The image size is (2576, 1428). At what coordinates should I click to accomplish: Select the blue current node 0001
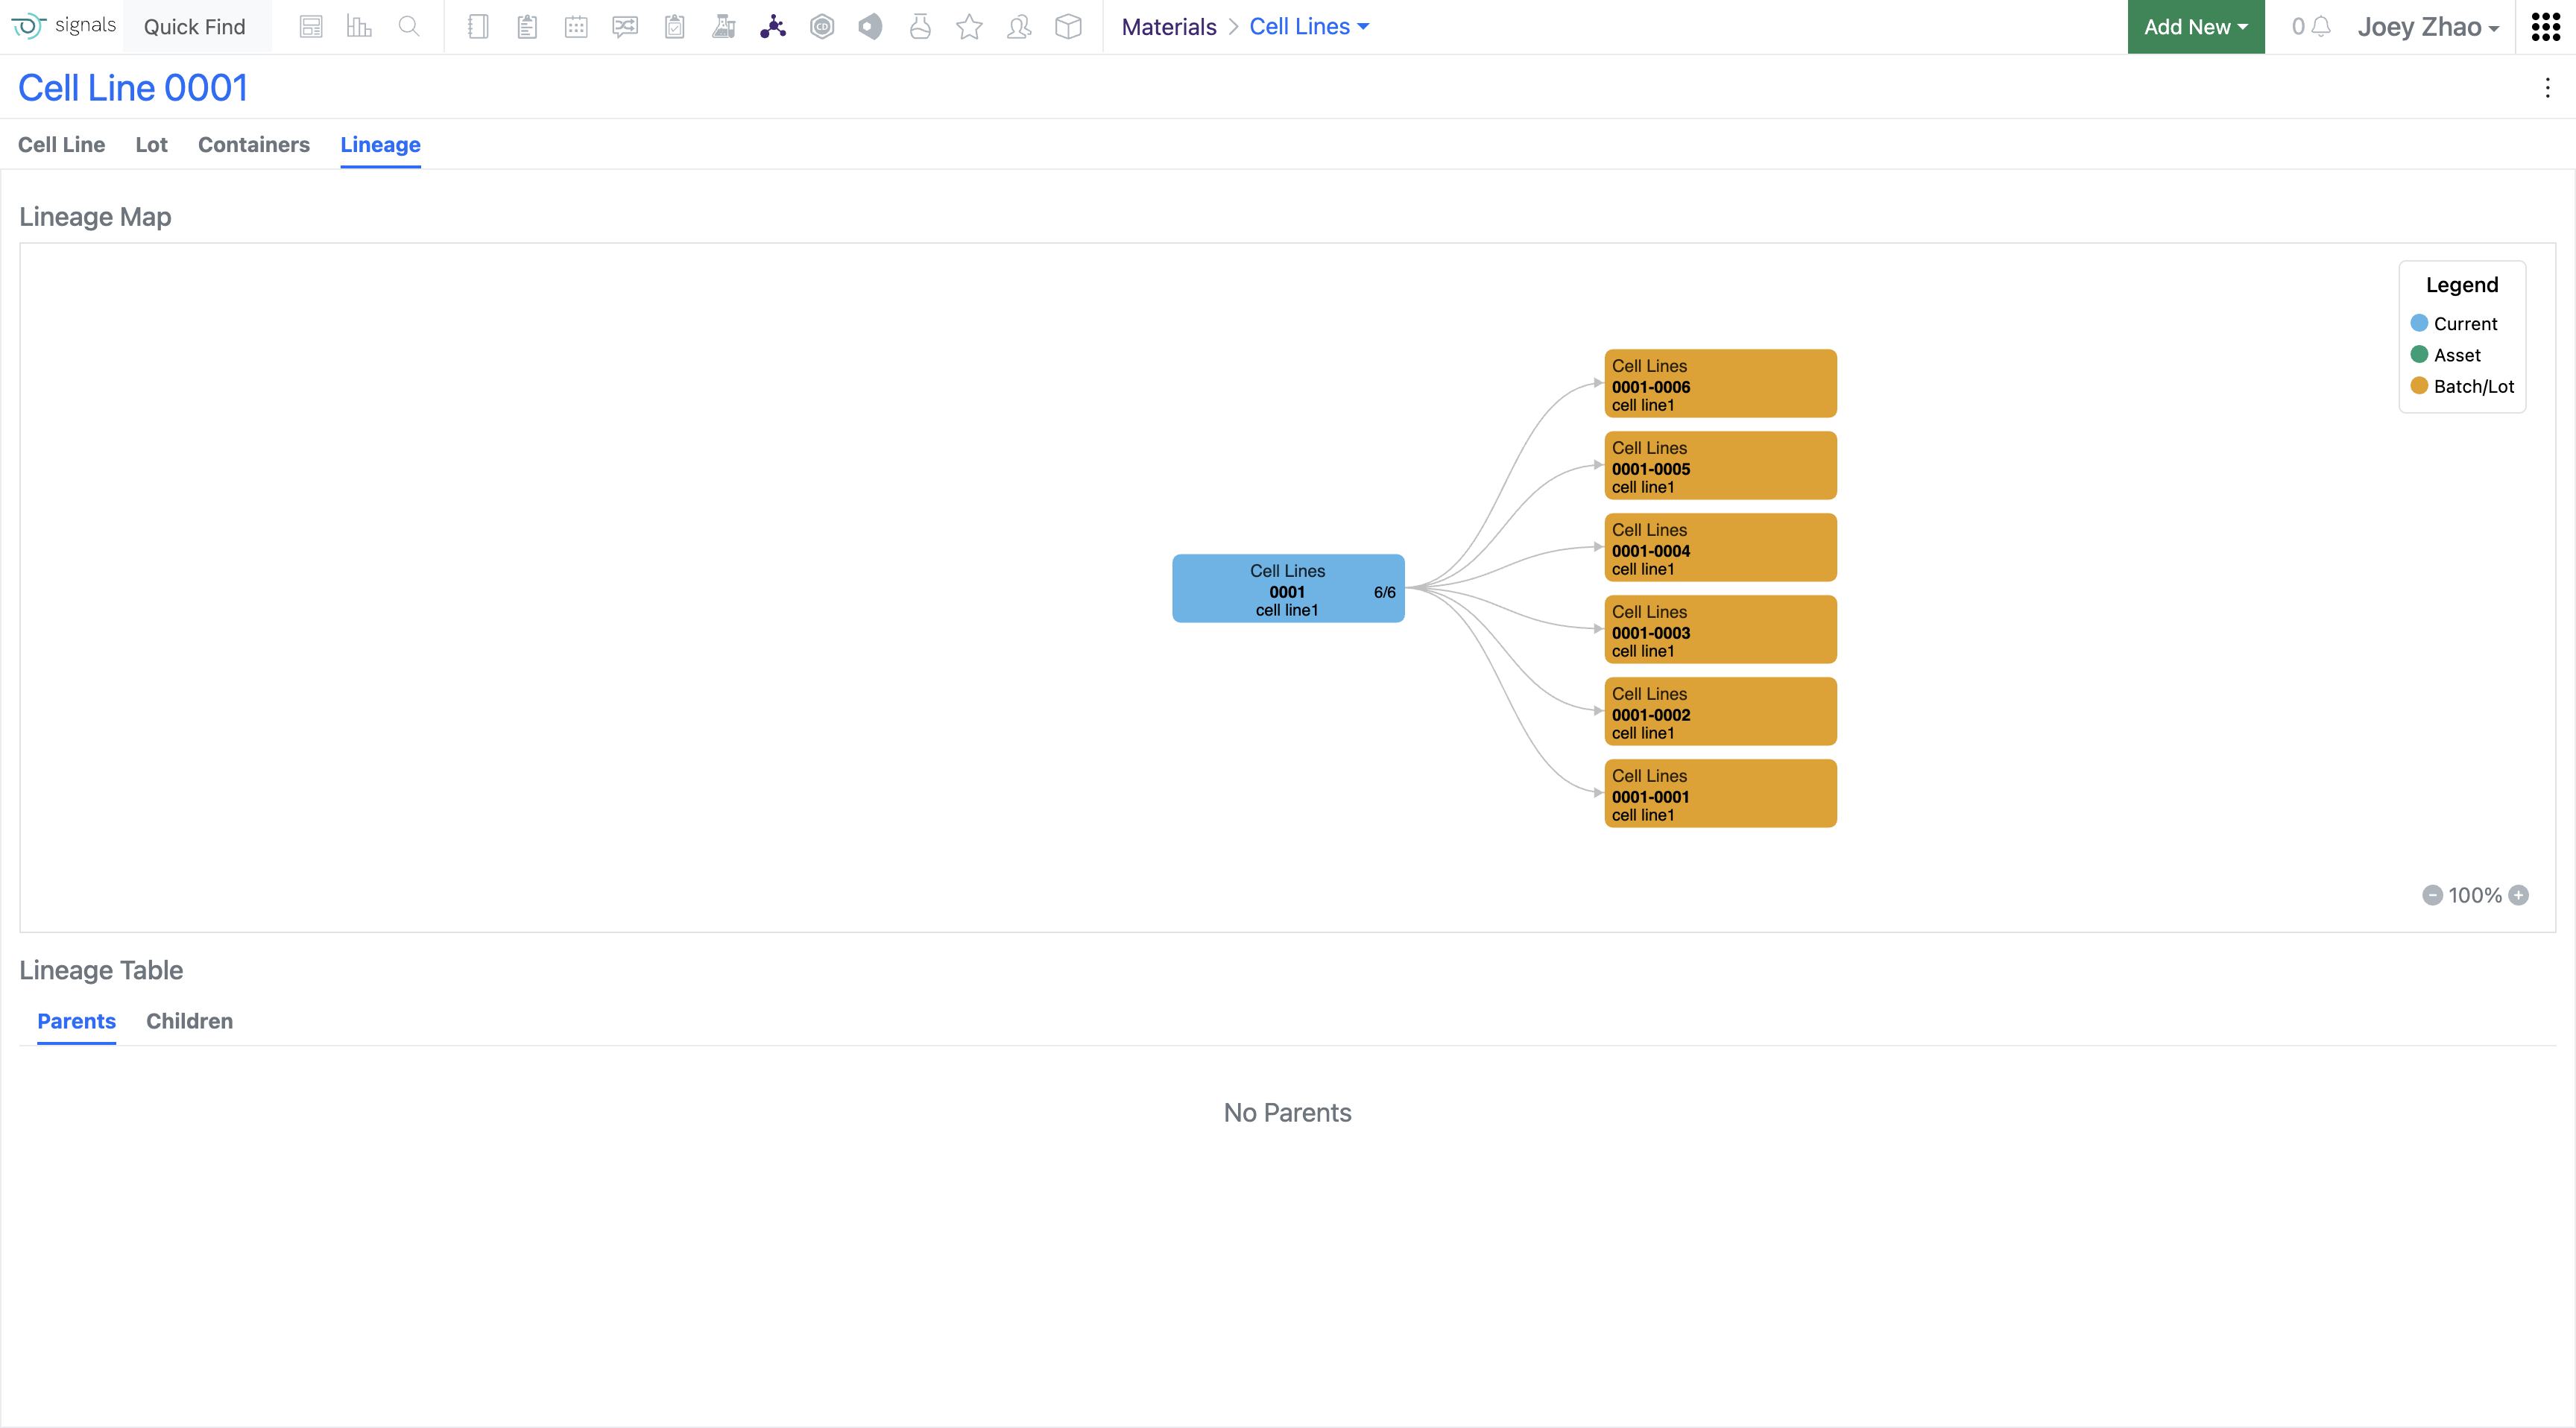pyautogui.click(x=1288, y=589)
